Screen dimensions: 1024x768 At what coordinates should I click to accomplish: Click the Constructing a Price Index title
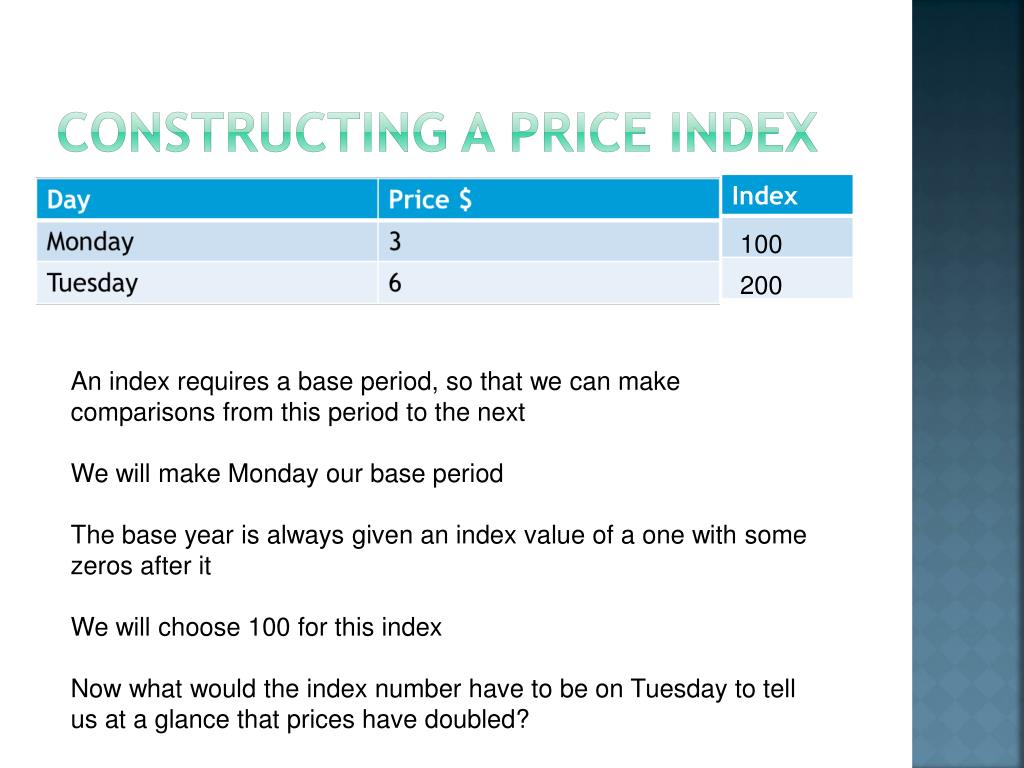point(438,132)
